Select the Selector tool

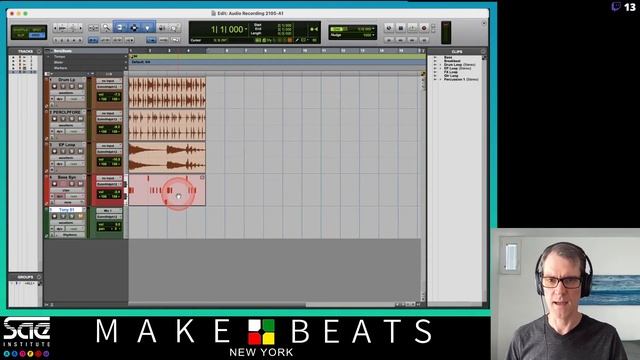[134, 28]
